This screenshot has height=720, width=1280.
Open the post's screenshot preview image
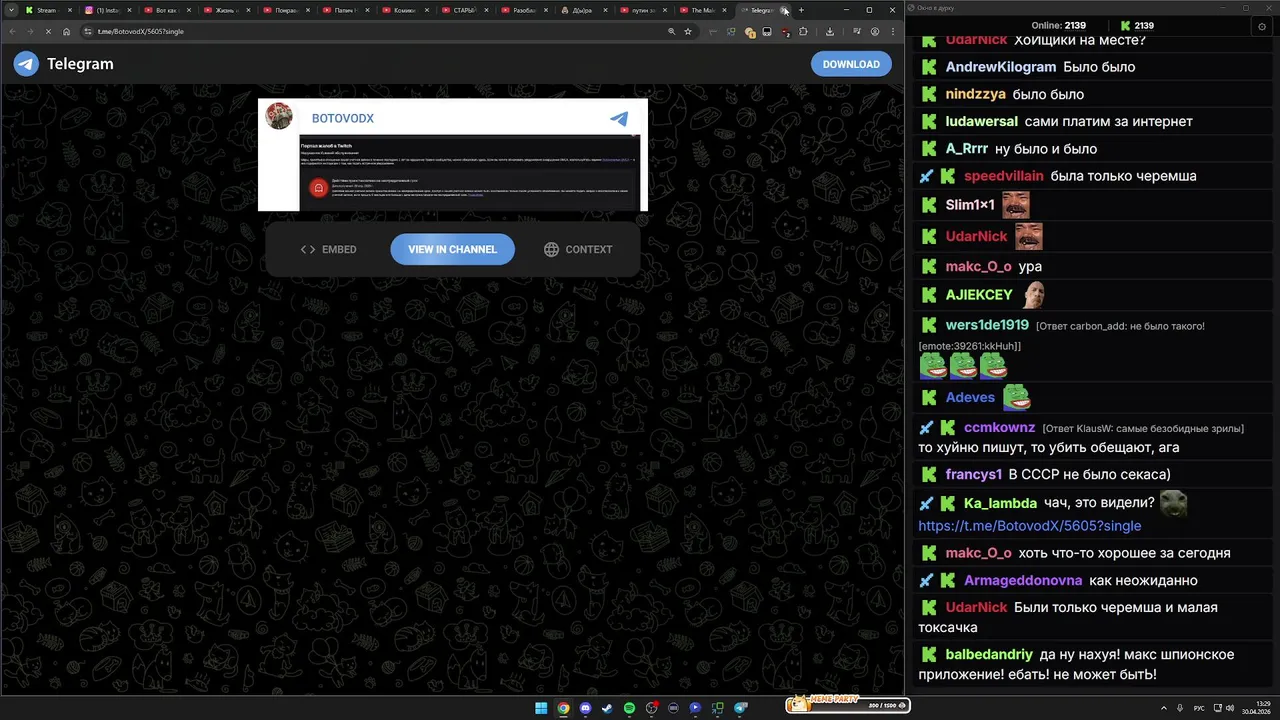(469, 172)
